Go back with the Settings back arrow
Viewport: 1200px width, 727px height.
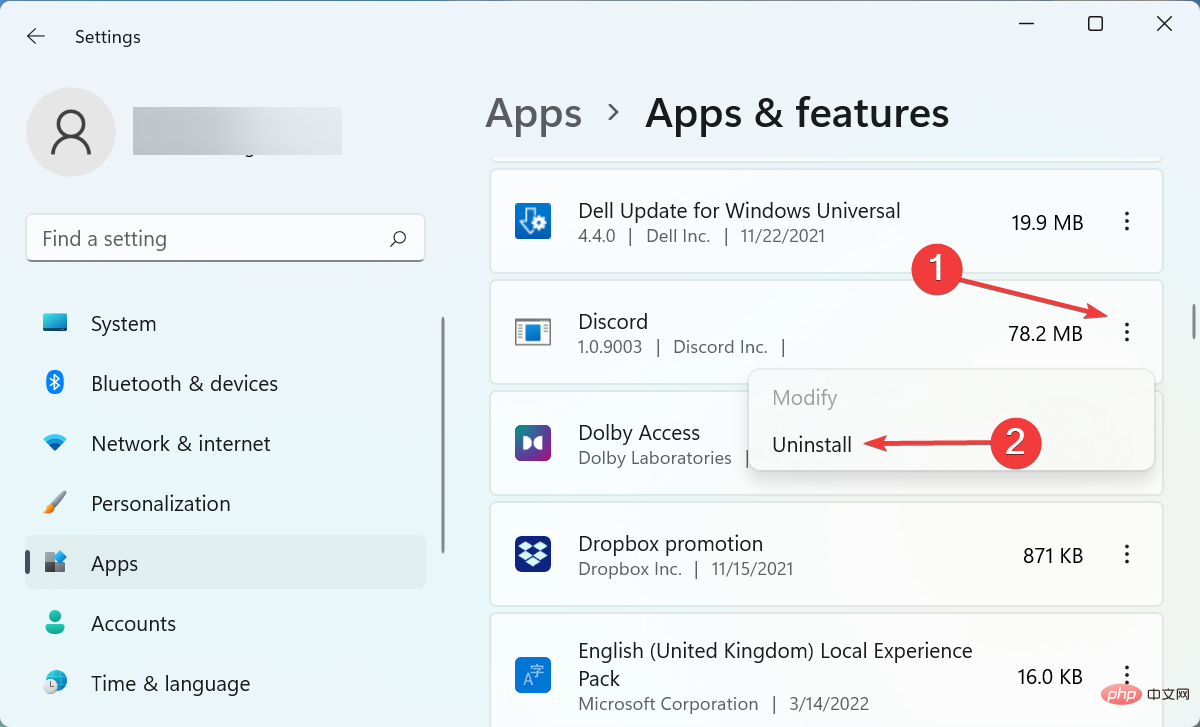coord(36,36)
